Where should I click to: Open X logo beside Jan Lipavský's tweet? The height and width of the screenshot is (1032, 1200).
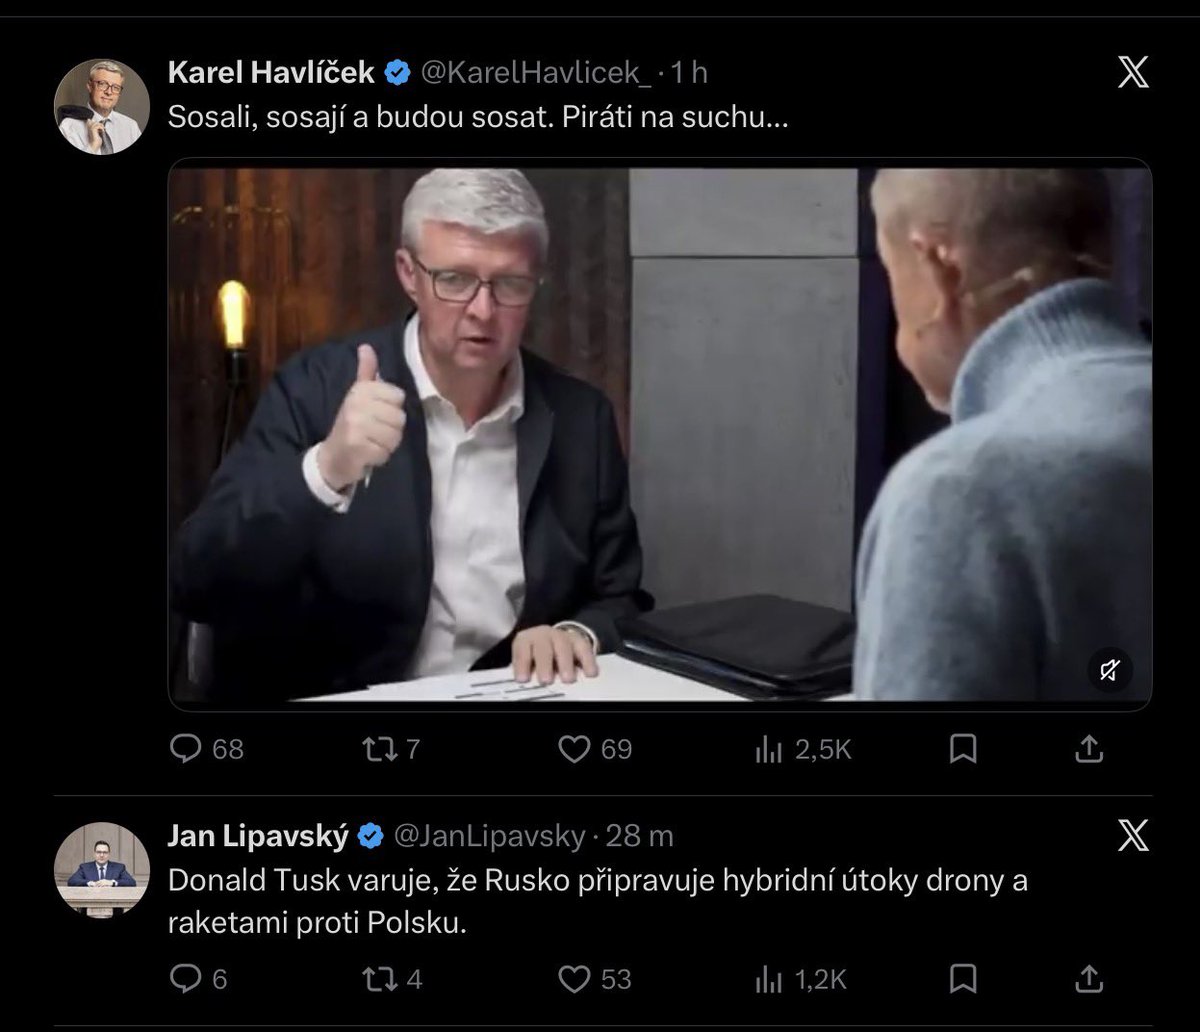1133,834
